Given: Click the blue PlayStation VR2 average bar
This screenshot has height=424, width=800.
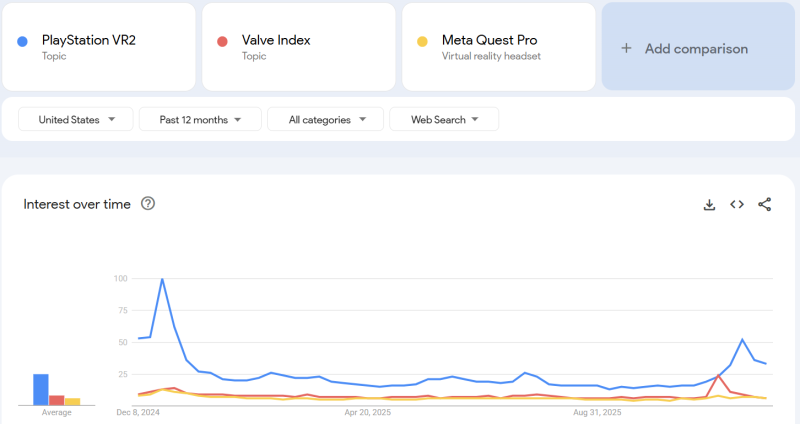Looking at the screenshot, I should click(41, 389).
